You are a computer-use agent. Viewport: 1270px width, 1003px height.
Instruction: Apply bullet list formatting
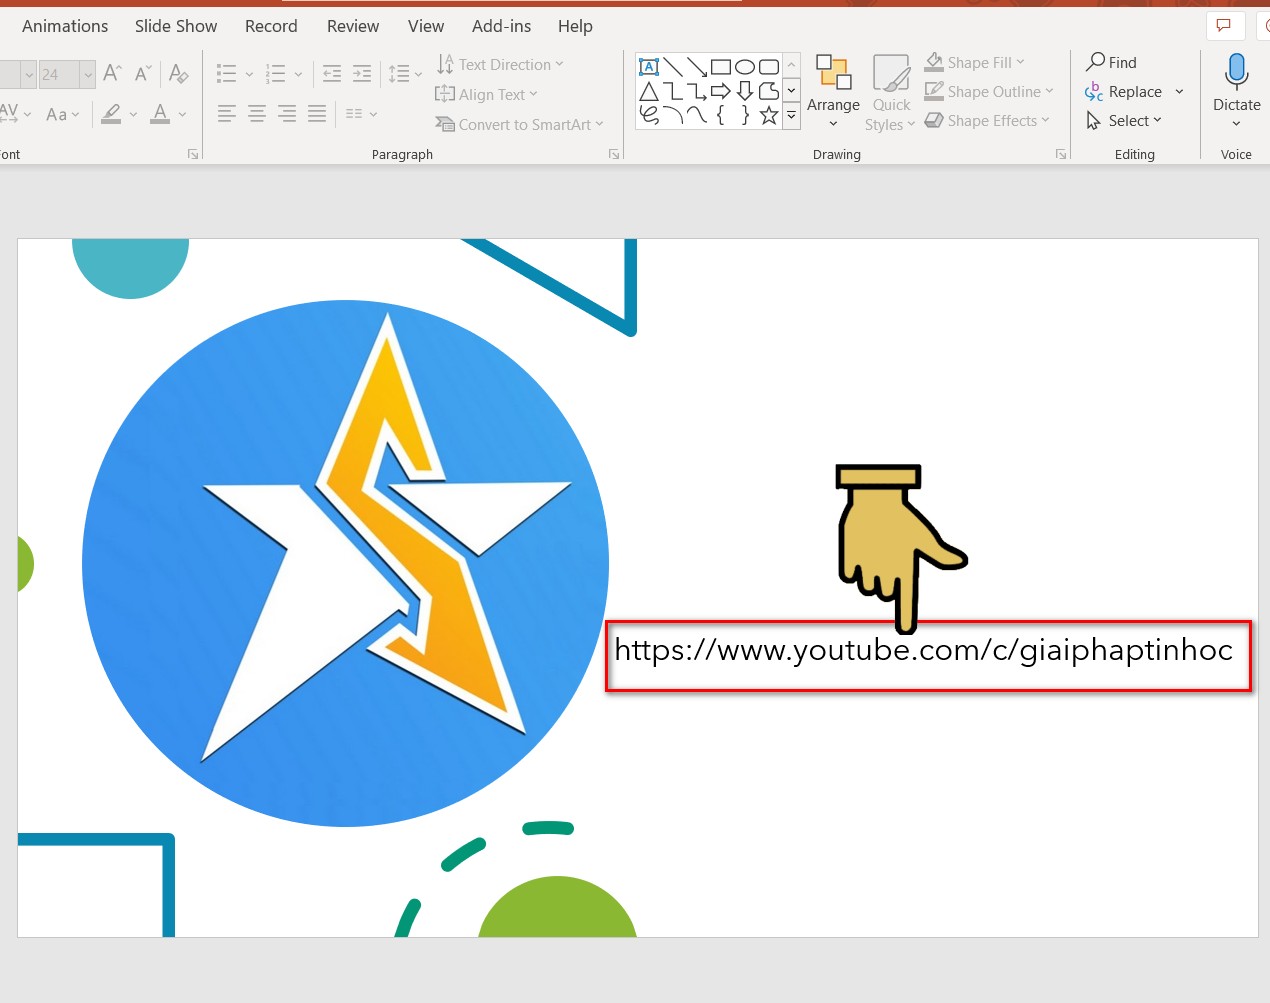(227, 73)
